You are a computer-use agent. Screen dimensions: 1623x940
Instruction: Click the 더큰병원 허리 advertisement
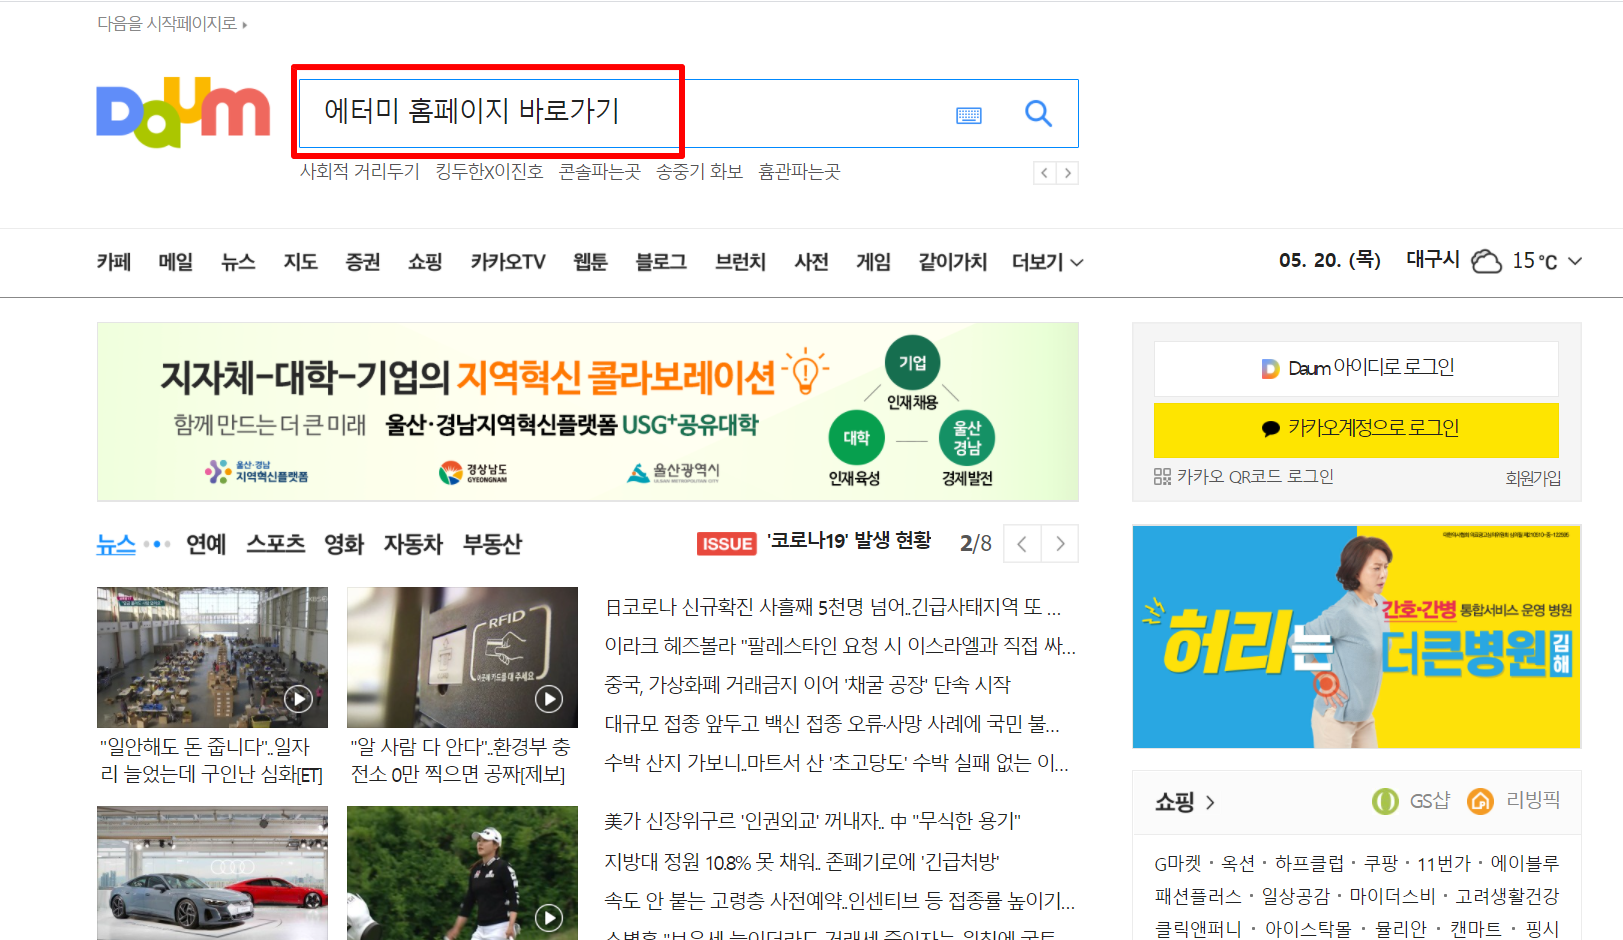point(1356,636)
